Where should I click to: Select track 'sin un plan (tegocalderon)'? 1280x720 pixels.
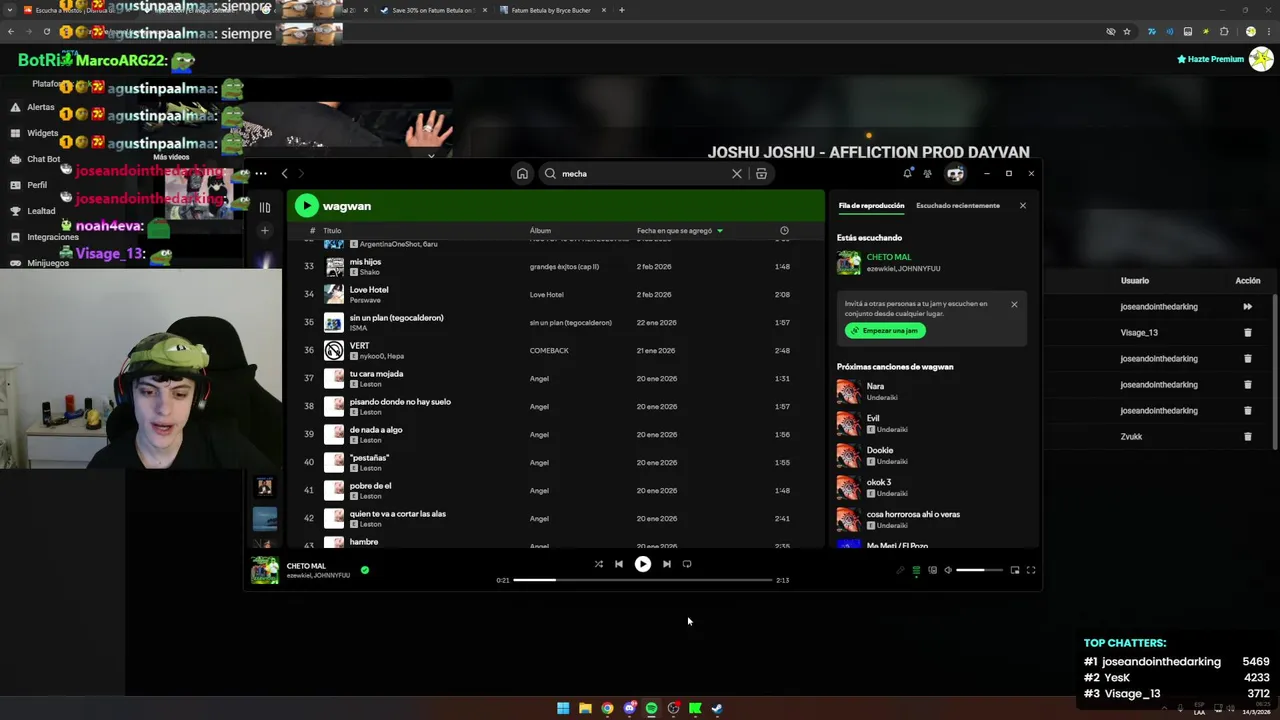pos(558,323)
